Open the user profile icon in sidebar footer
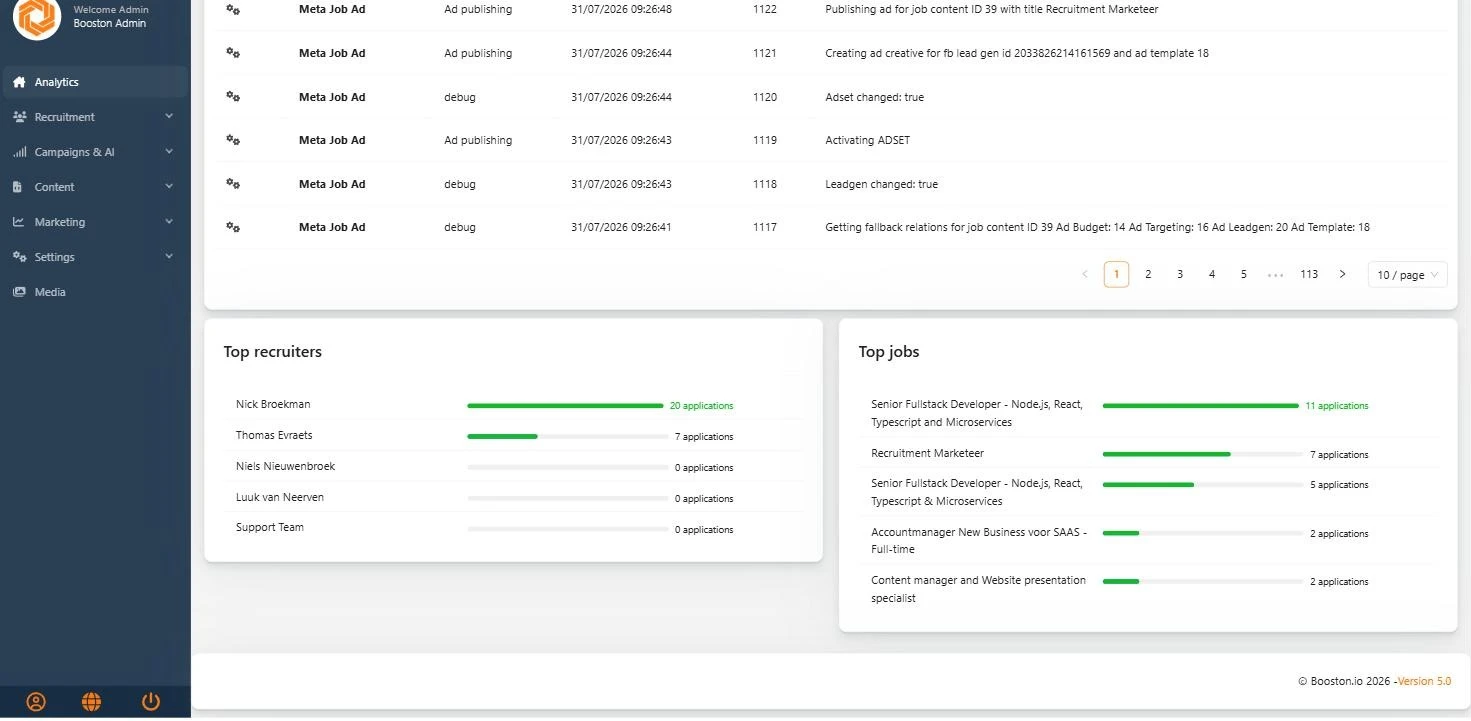The width and height of the screenshot is (1471, 721). tap(36, 702)
